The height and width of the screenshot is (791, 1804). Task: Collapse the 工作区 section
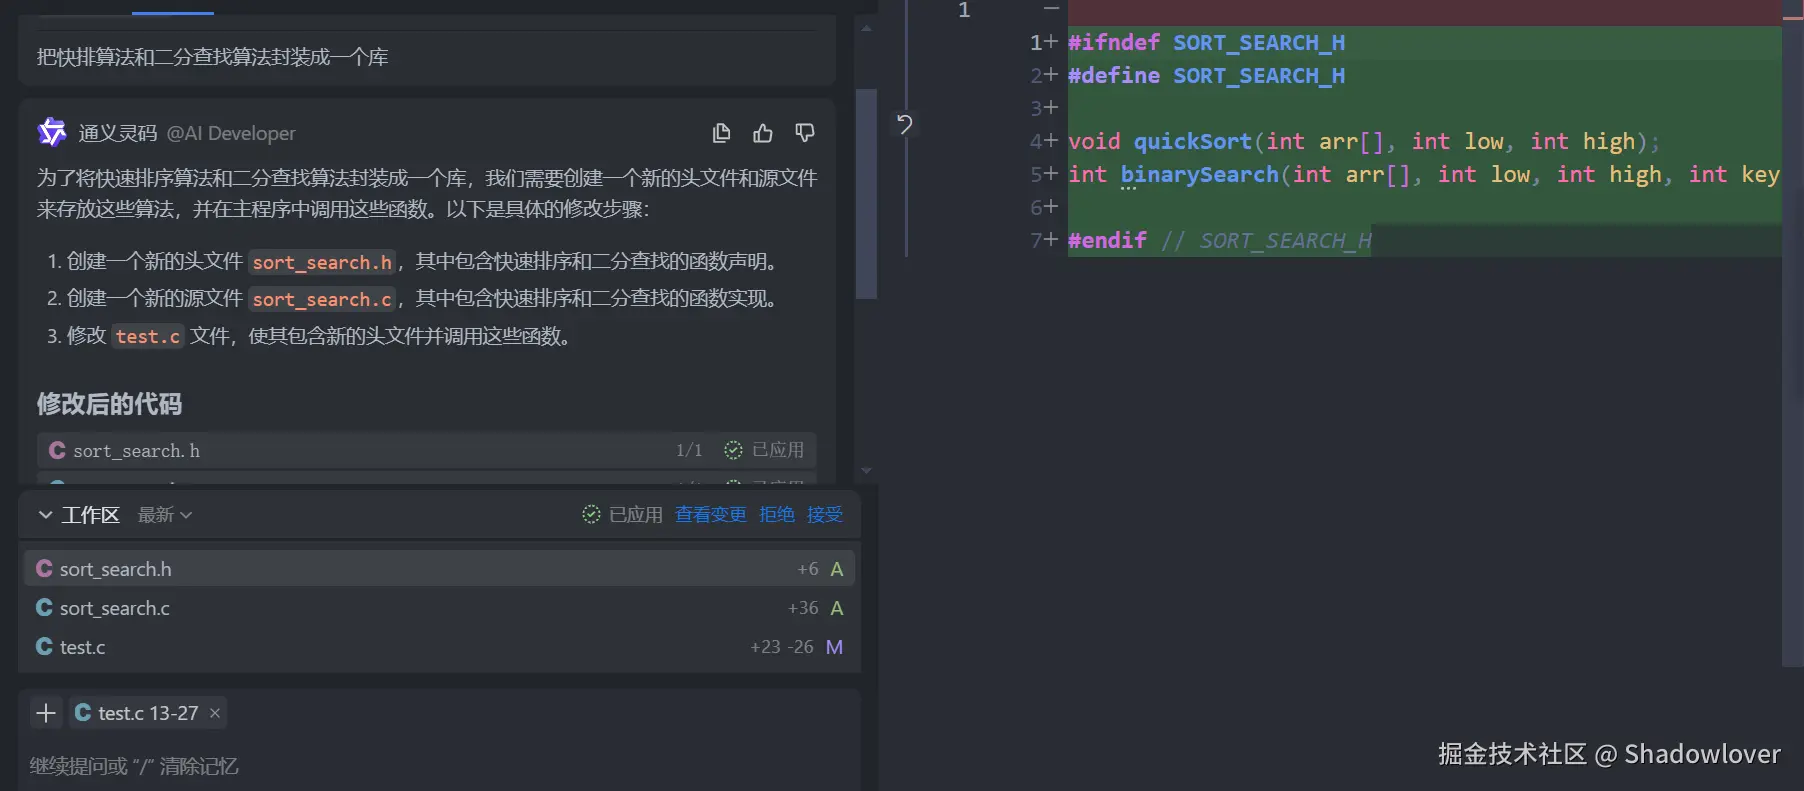tap(45, 515)
